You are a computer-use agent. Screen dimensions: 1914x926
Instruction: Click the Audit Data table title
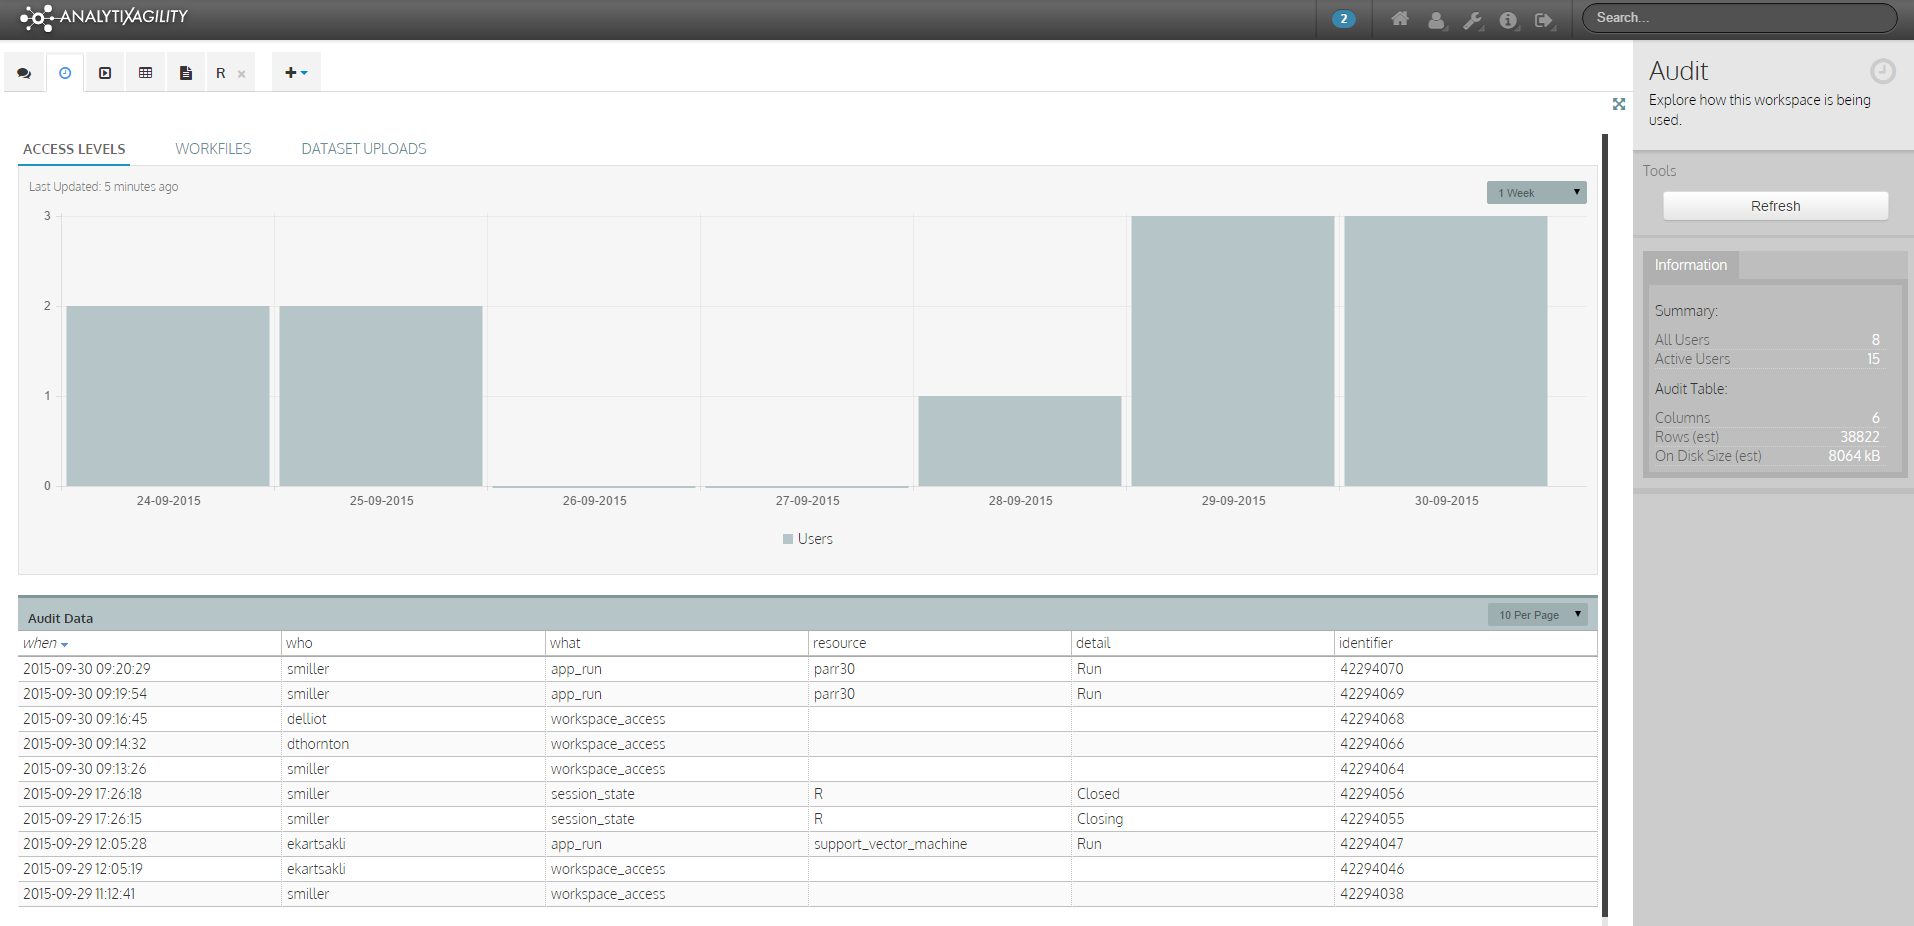point(60,618)
